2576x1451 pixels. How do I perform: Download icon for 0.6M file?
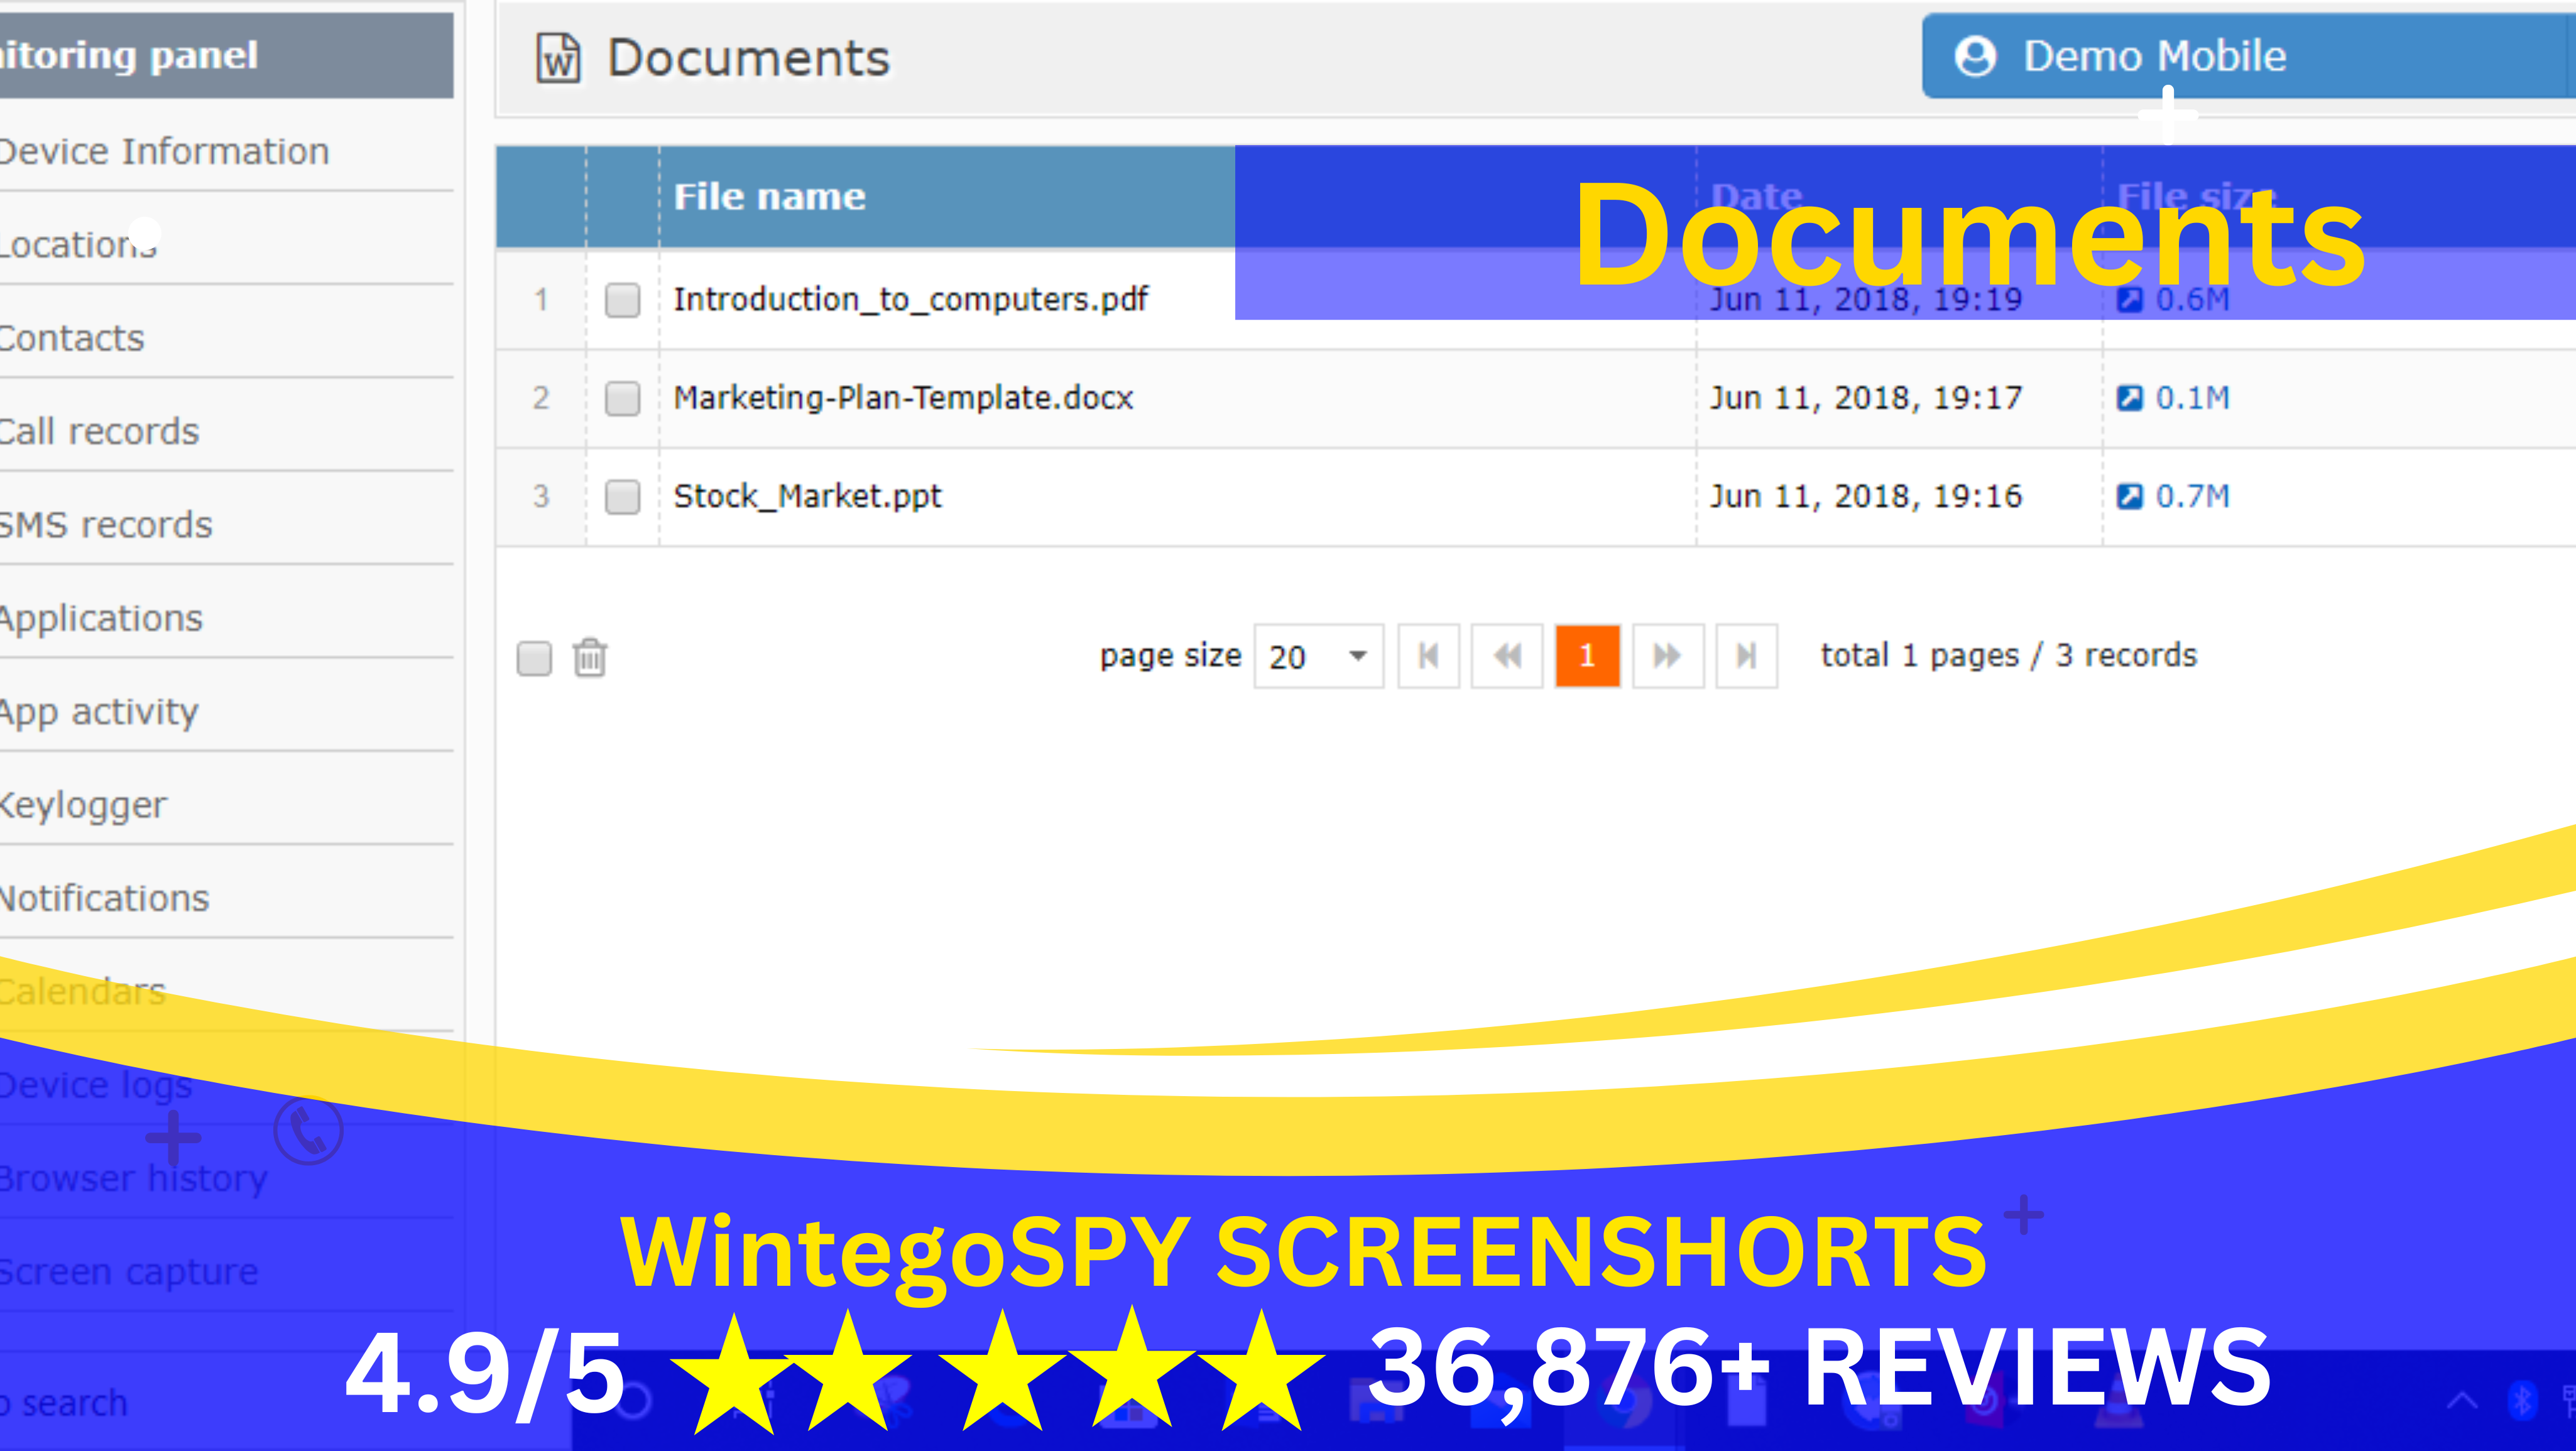2130,299
